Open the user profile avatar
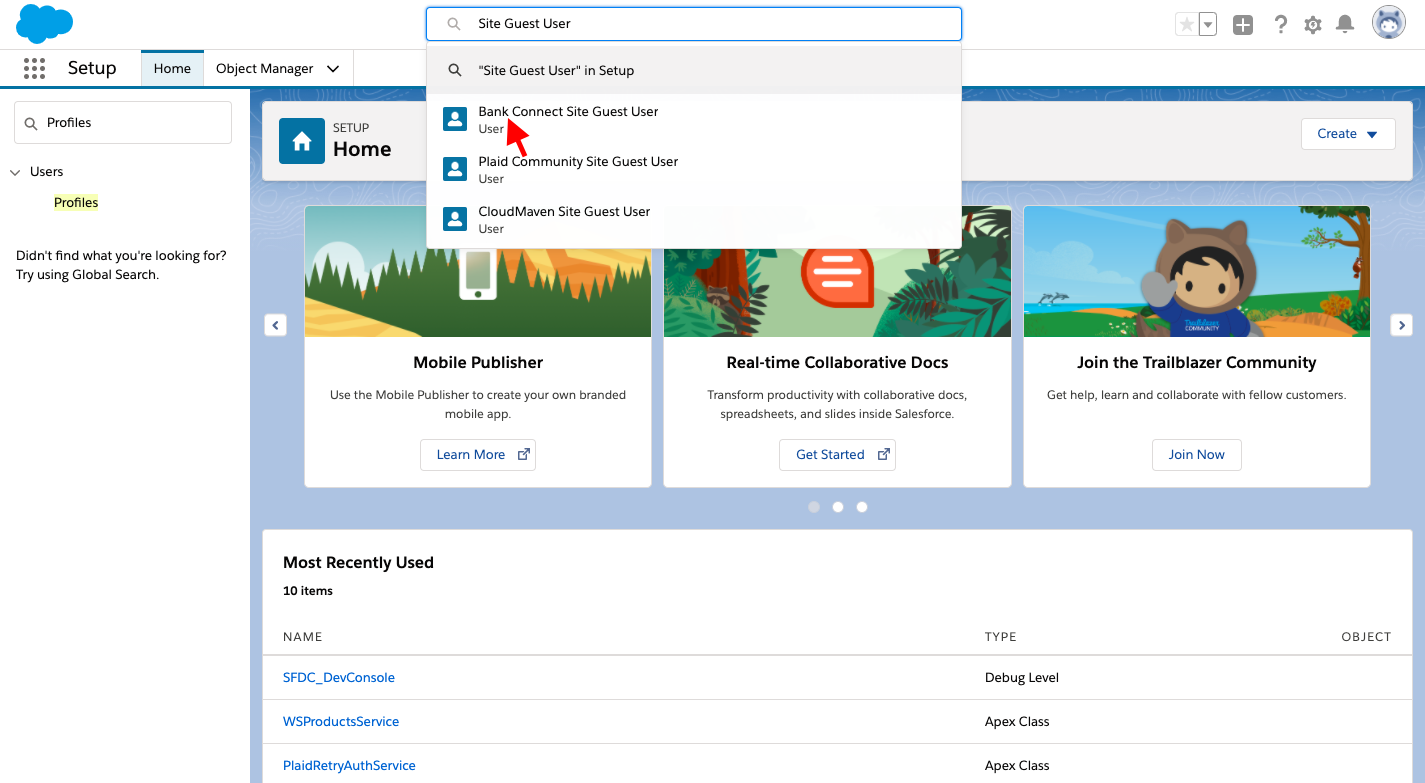 (x=1389, y=24)
